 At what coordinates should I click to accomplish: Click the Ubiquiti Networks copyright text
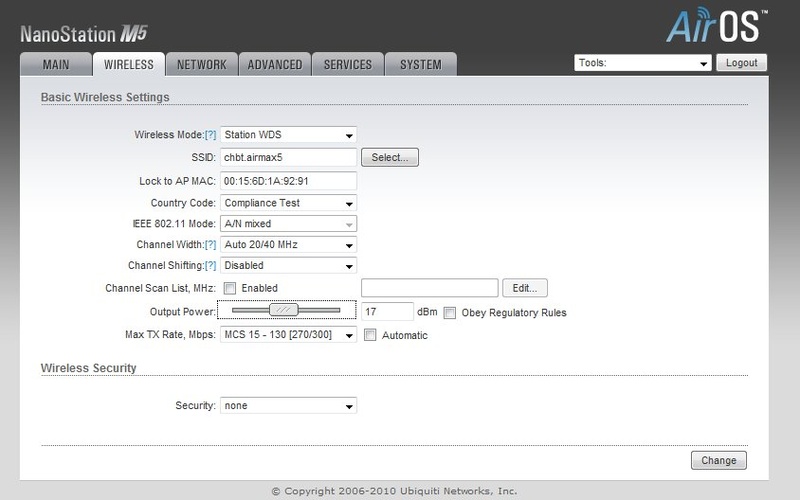tap(394, 491)
